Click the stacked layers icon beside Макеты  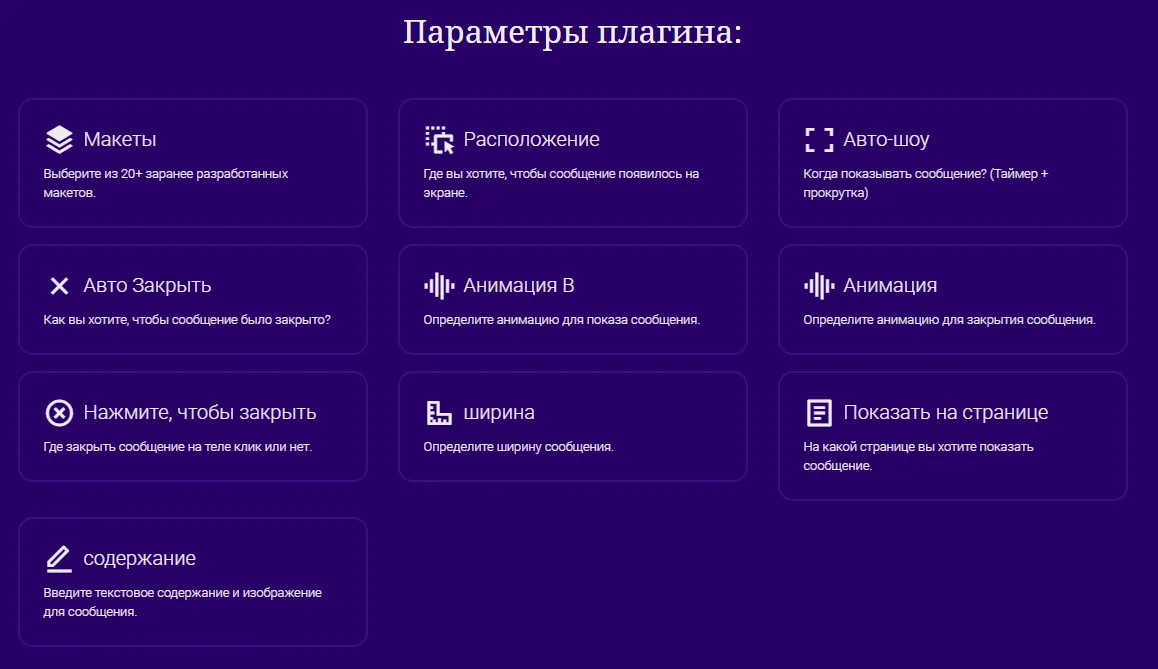(x=59, y=139)
